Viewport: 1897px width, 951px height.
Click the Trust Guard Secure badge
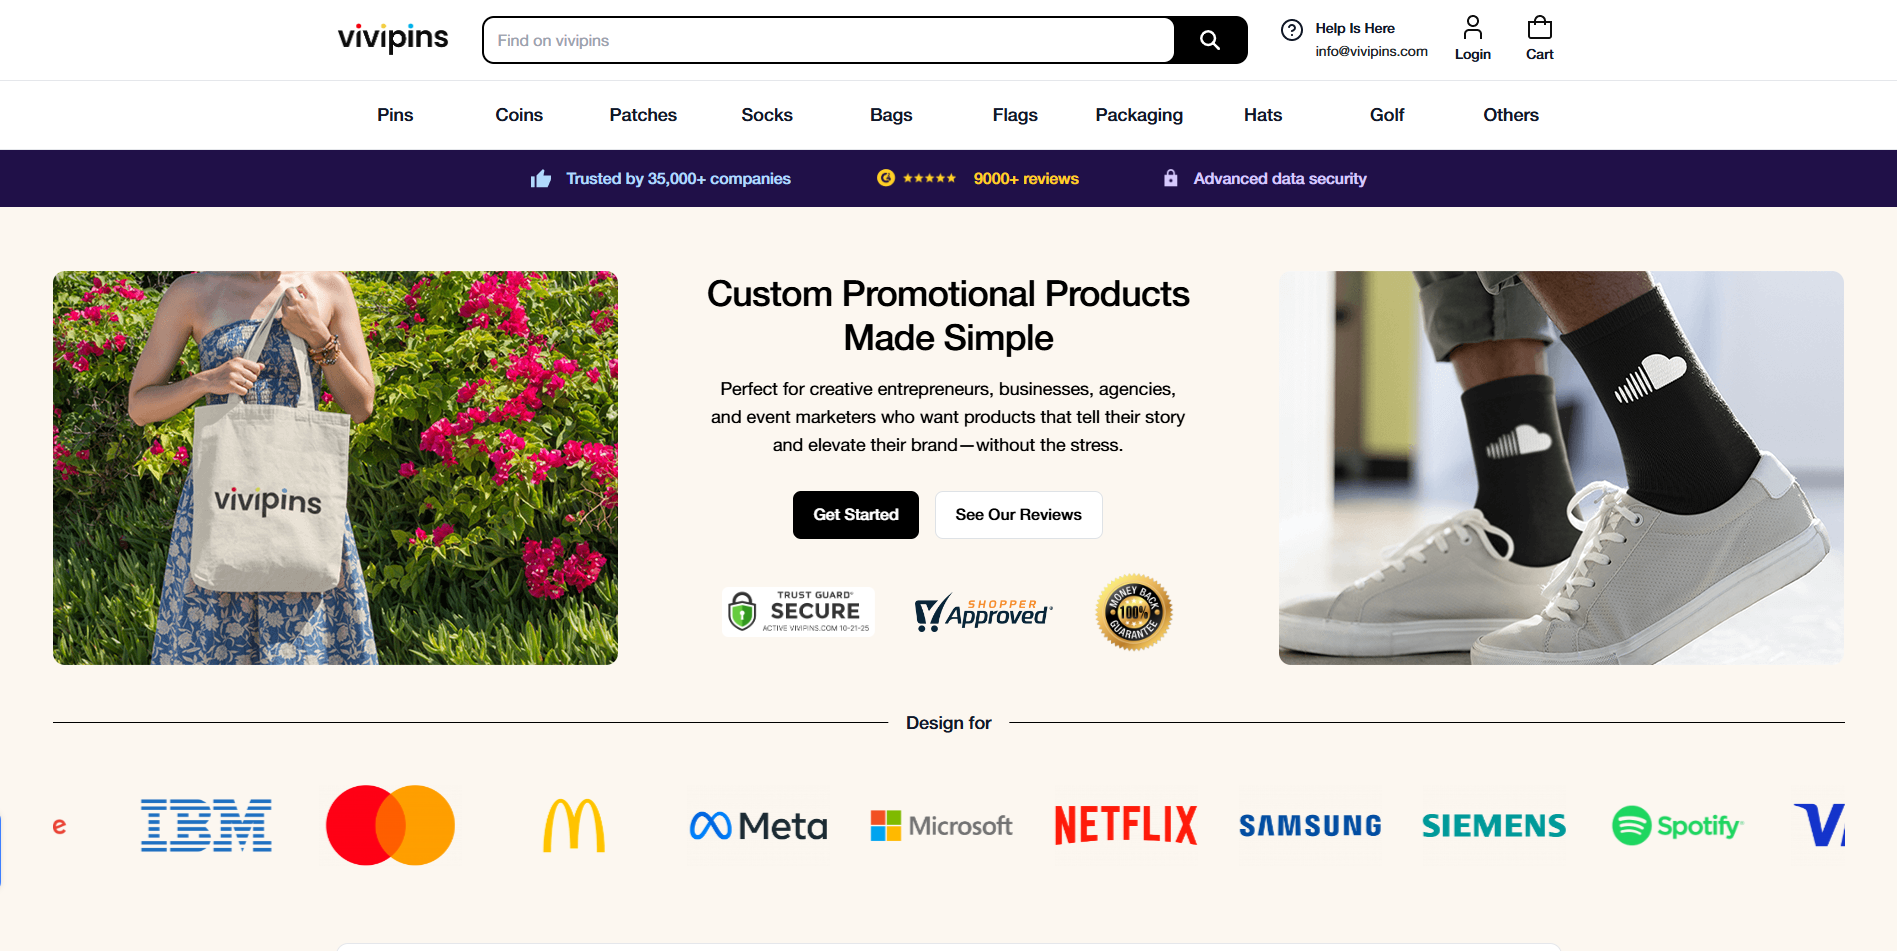[798, 611]
